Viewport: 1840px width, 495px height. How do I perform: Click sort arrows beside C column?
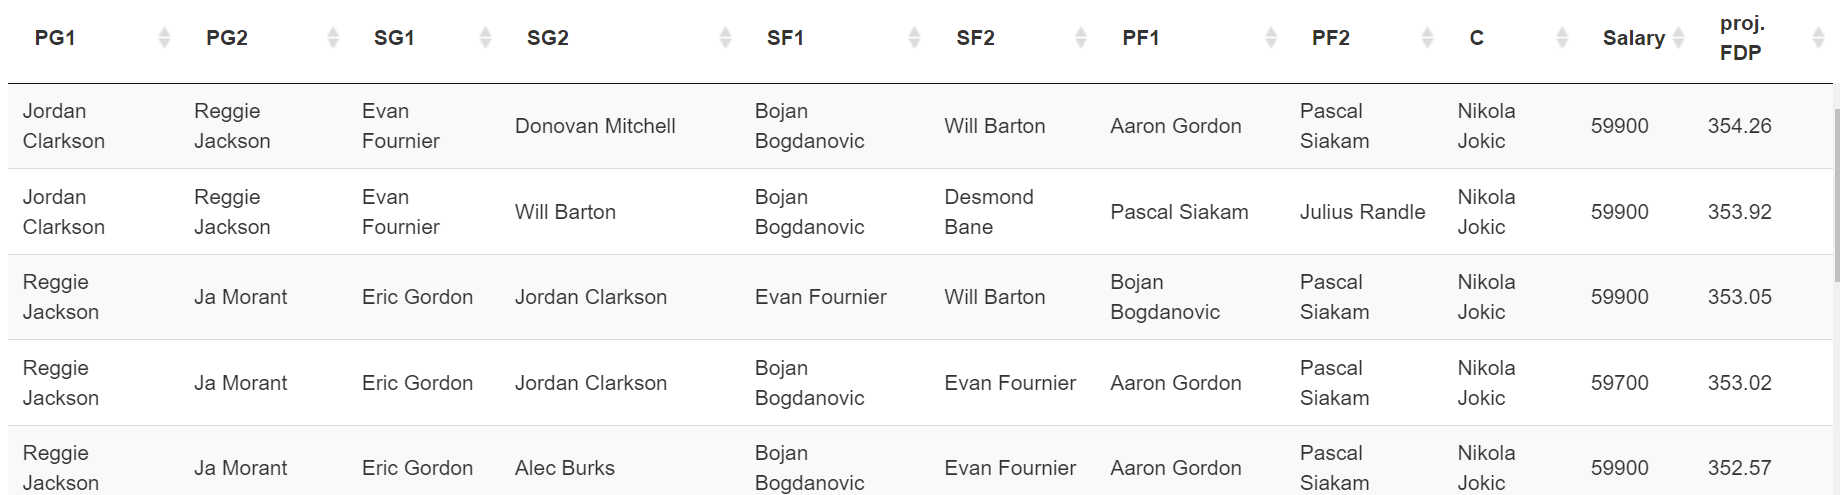[1562, 38]
